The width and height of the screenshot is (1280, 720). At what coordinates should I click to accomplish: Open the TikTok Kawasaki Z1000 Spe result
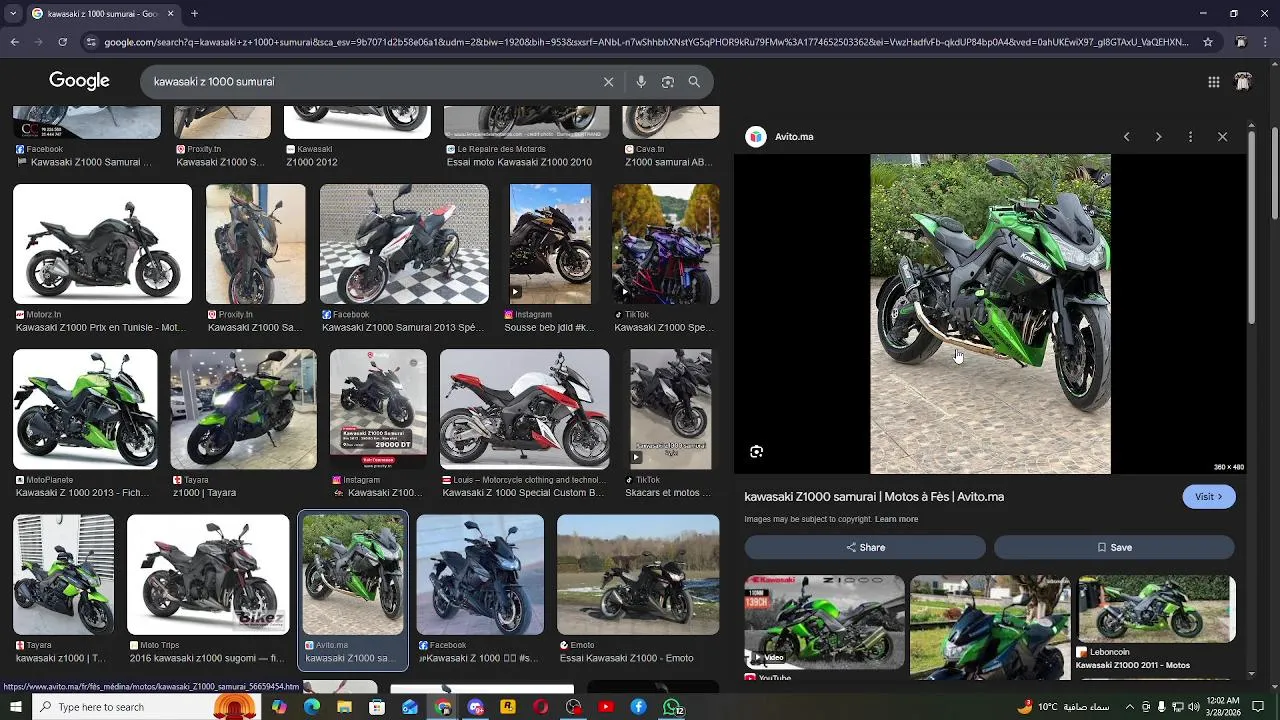(x=665, y=244)
